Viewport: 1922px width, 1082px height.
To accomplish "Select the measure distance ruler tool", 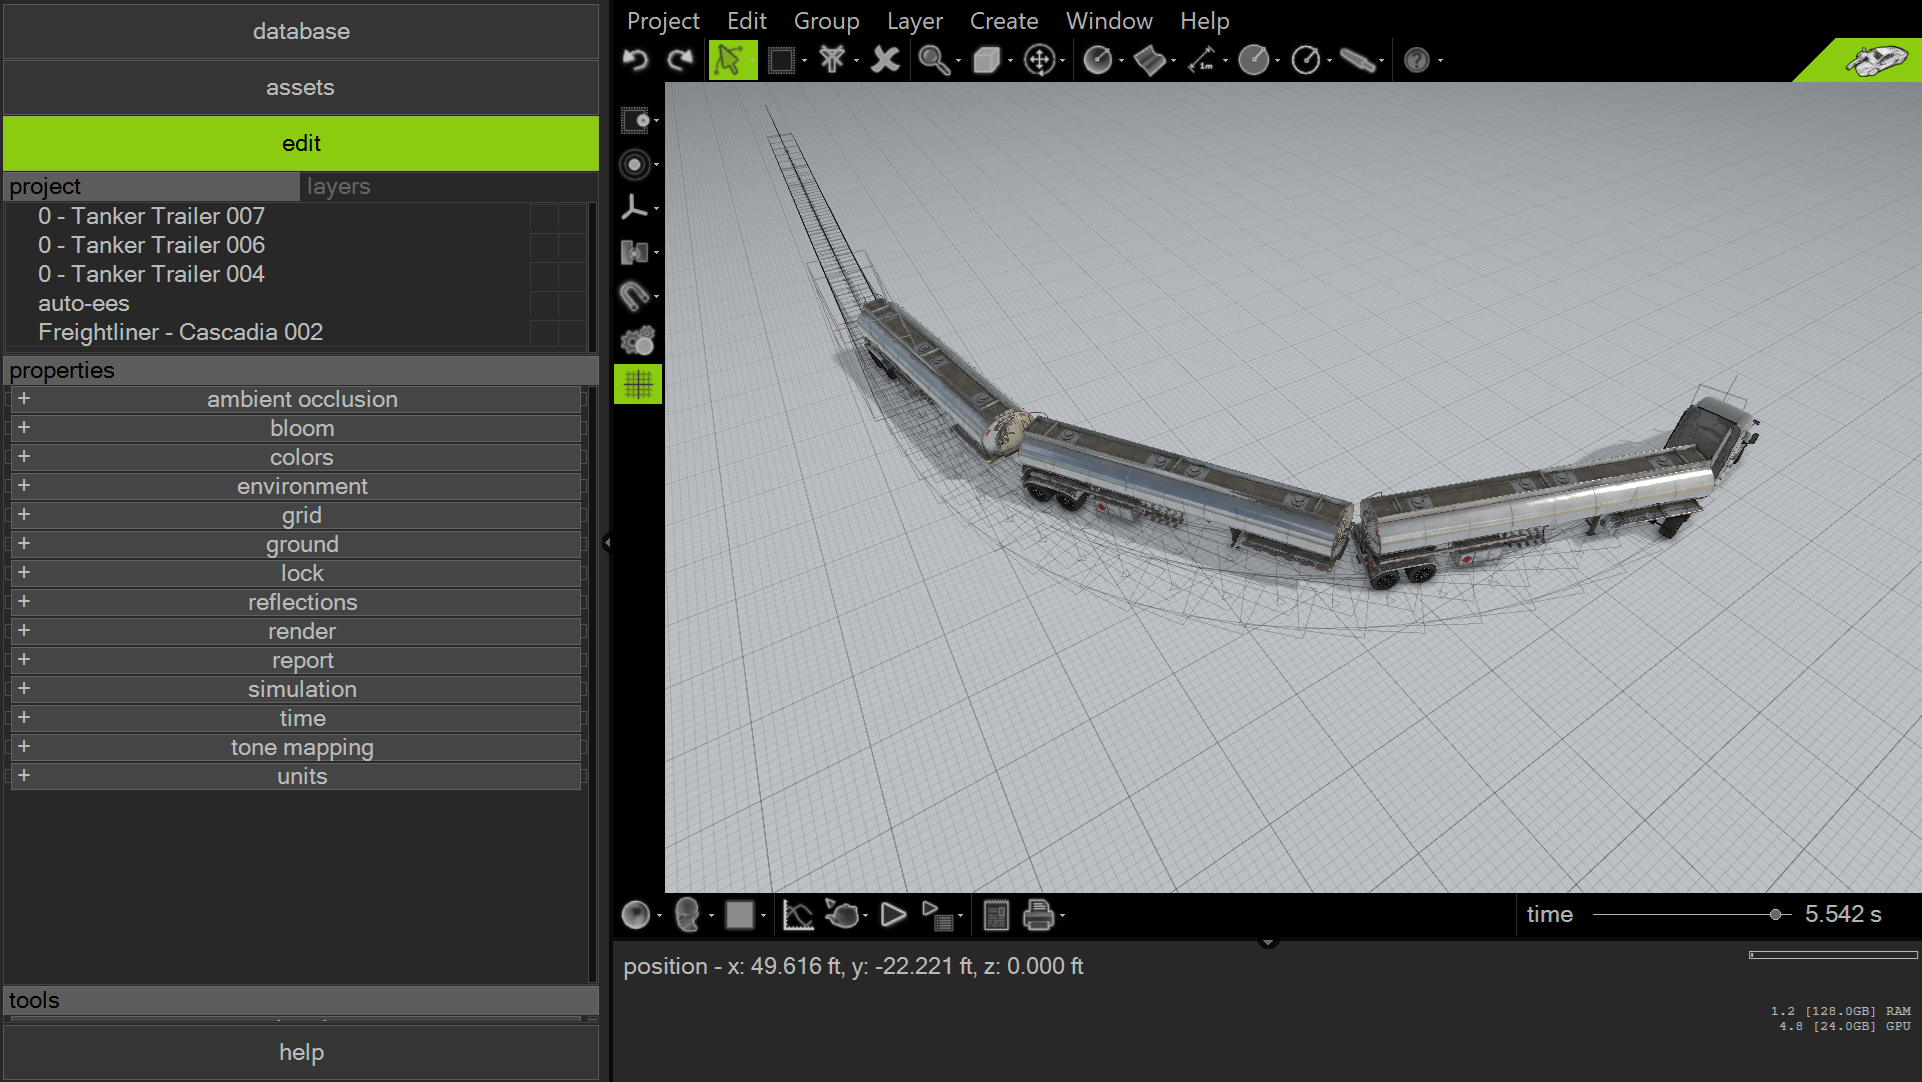I will coord(1201,60).
